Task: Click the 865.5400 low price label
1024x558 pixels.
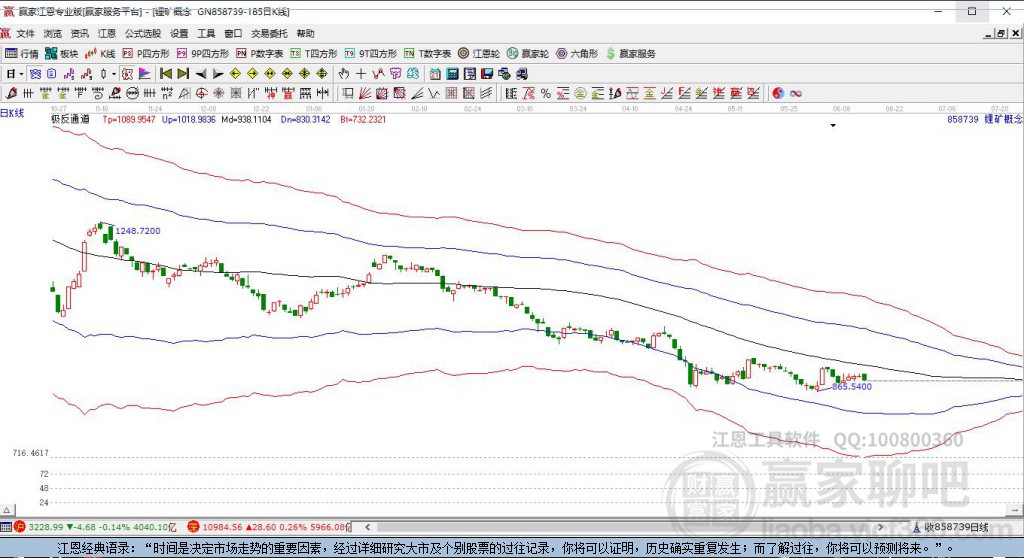Action: click(852, 387)
